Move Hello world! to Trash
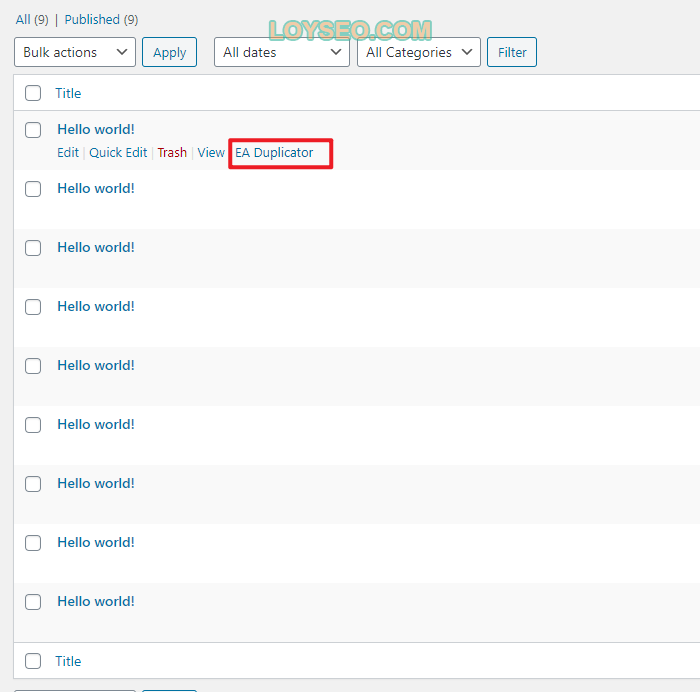Screen dimensions: 700x692 [x=172, y=153]
